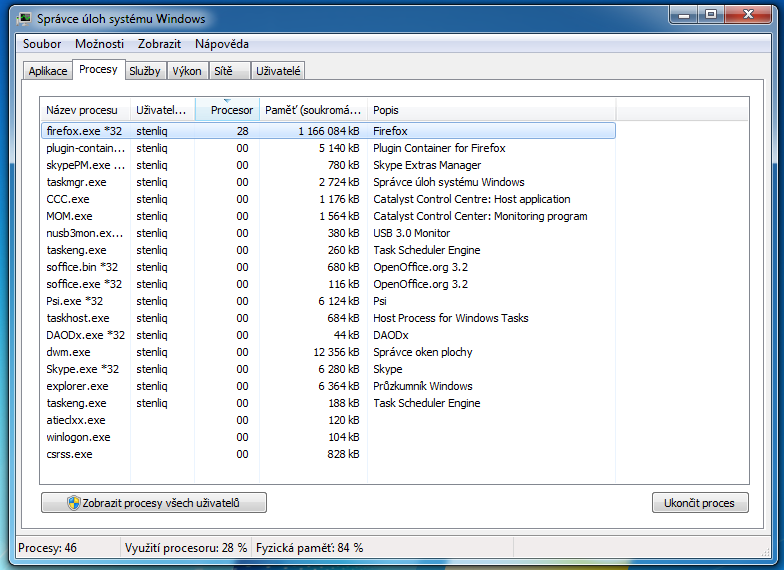This screenshot has width=784, height=570.
Task: Select the atieclxx.exe process row
Action: coord(328,420)
